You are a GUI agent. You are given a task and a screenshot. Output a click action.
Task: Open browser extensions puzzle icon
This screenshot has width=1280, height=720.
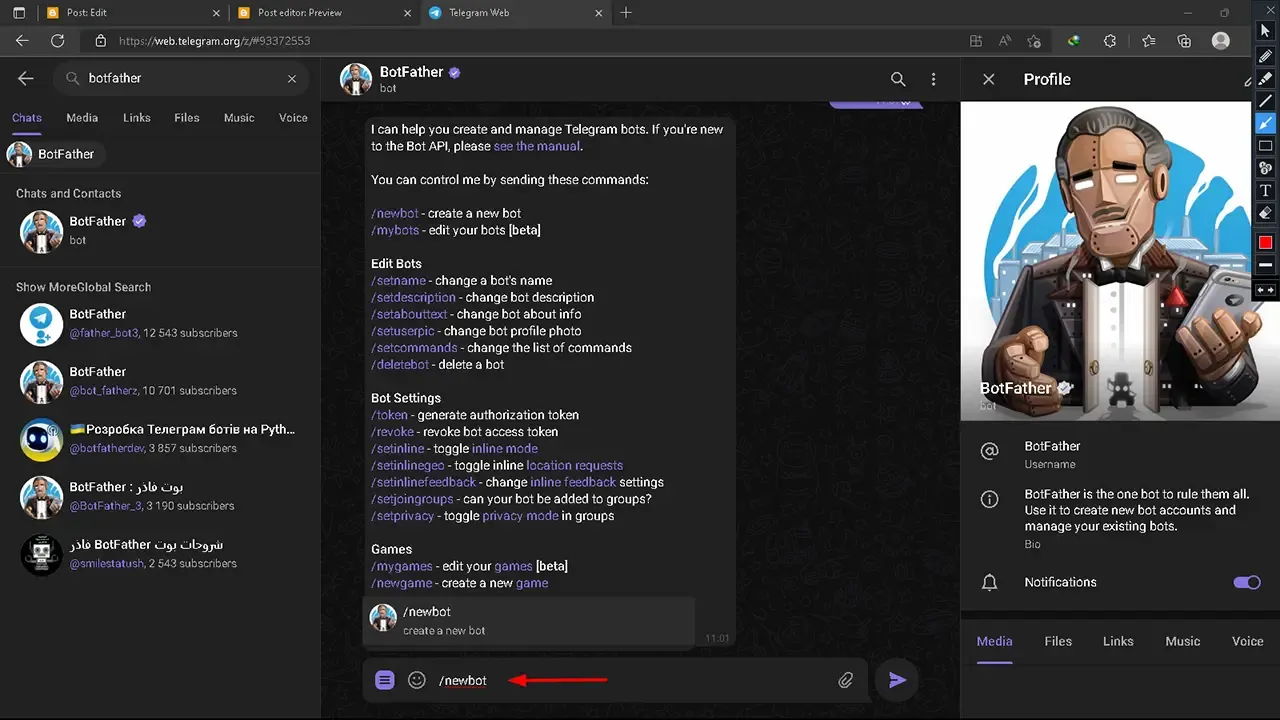[x=1110, y=41]
